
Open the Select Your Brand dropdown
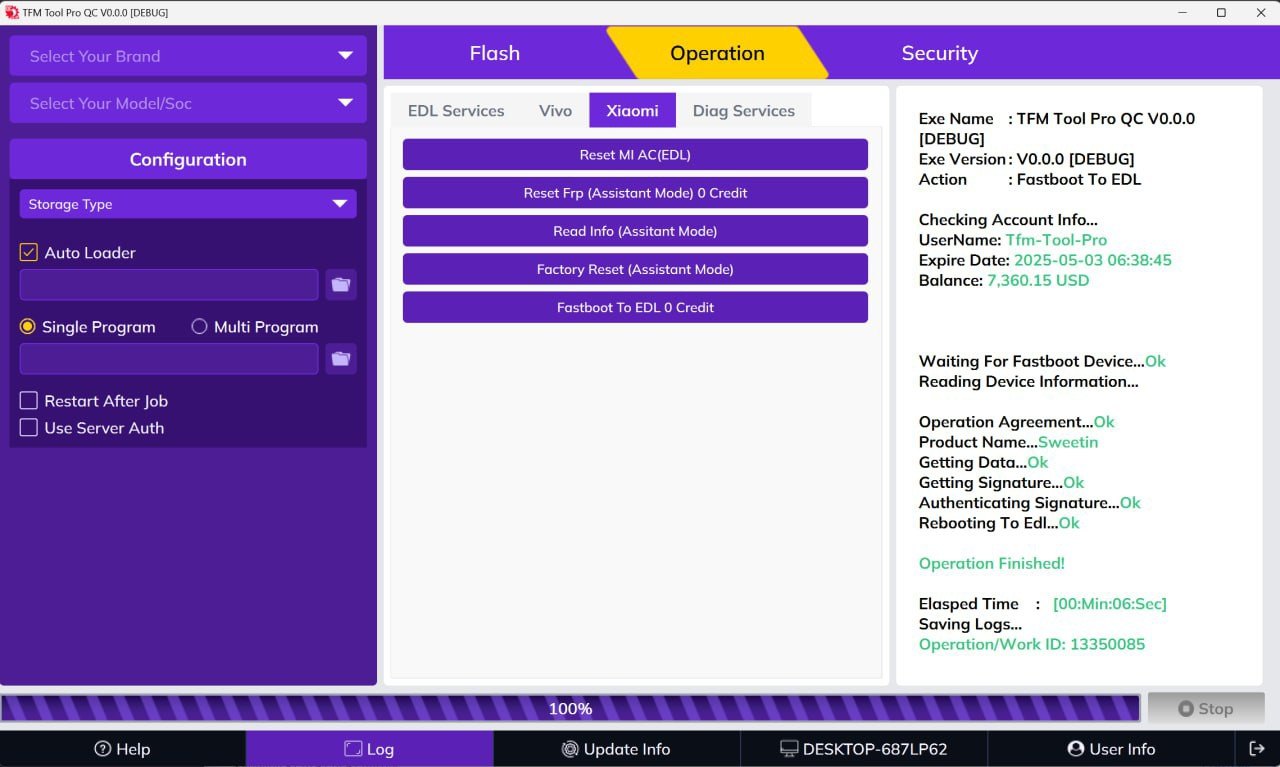[x=188, y=56]
